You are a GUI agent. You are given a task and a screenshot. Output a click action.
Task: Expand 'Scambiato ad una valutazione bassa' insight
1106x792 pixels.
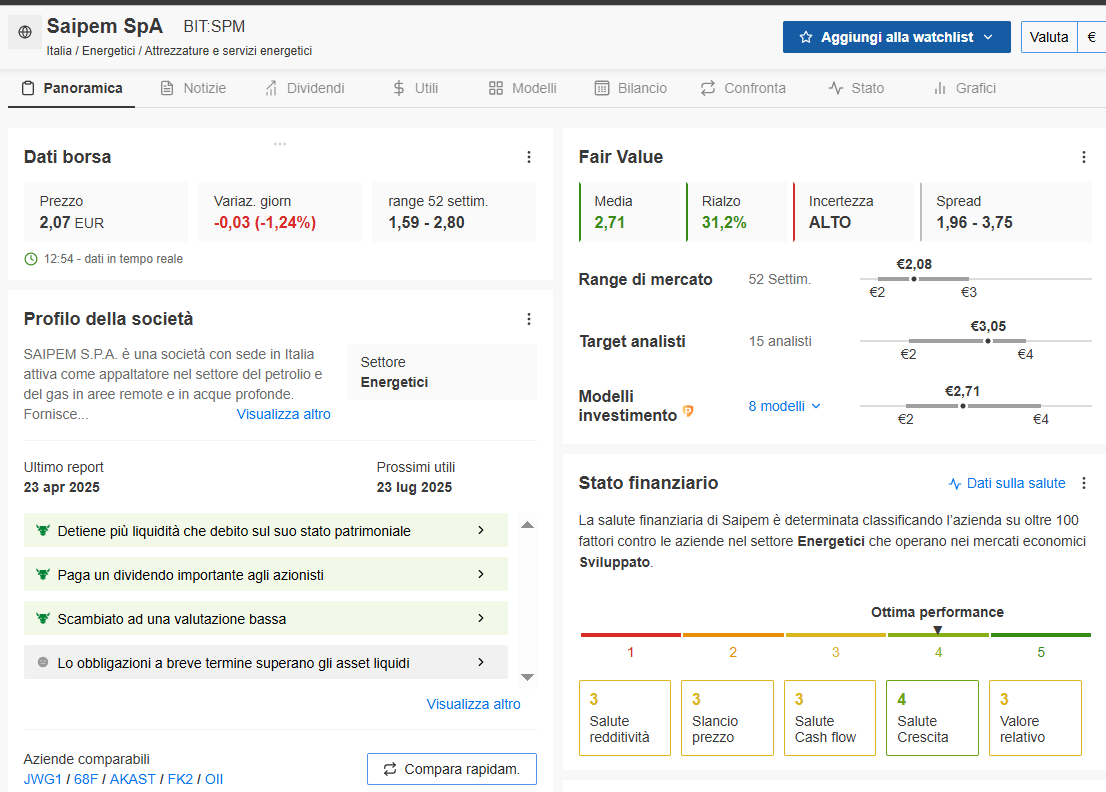[481, 618]
